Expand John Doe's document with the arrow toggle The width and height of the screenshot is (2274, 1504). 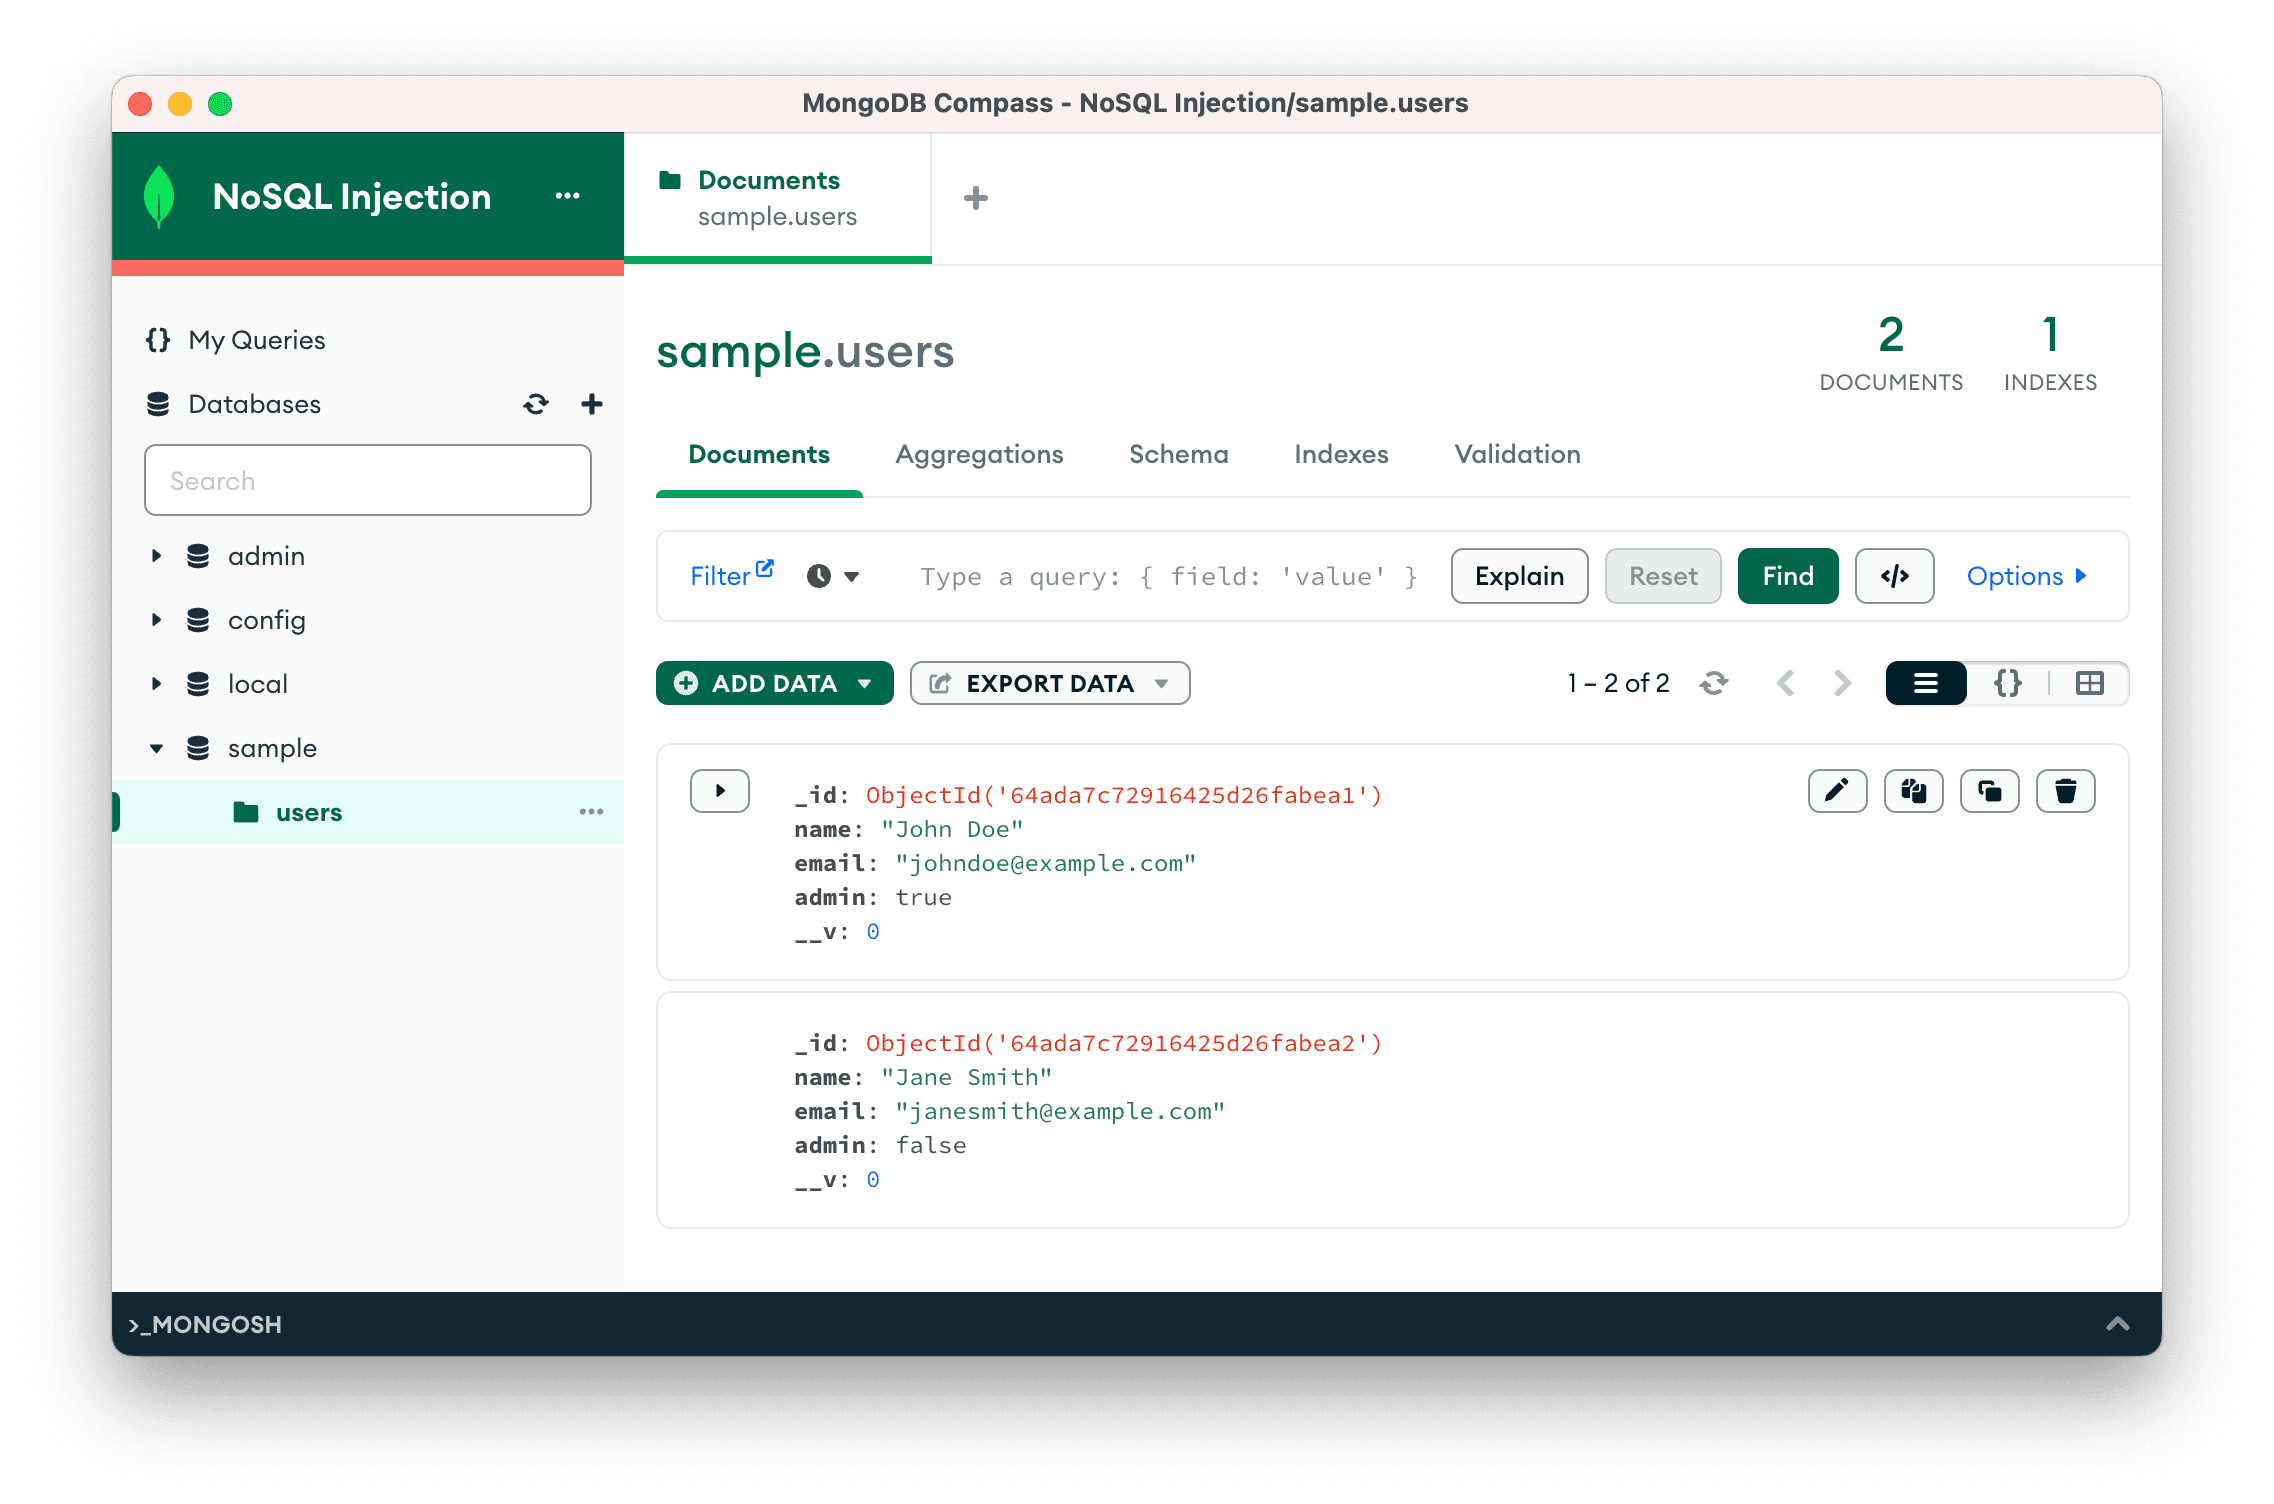point(719,791)
